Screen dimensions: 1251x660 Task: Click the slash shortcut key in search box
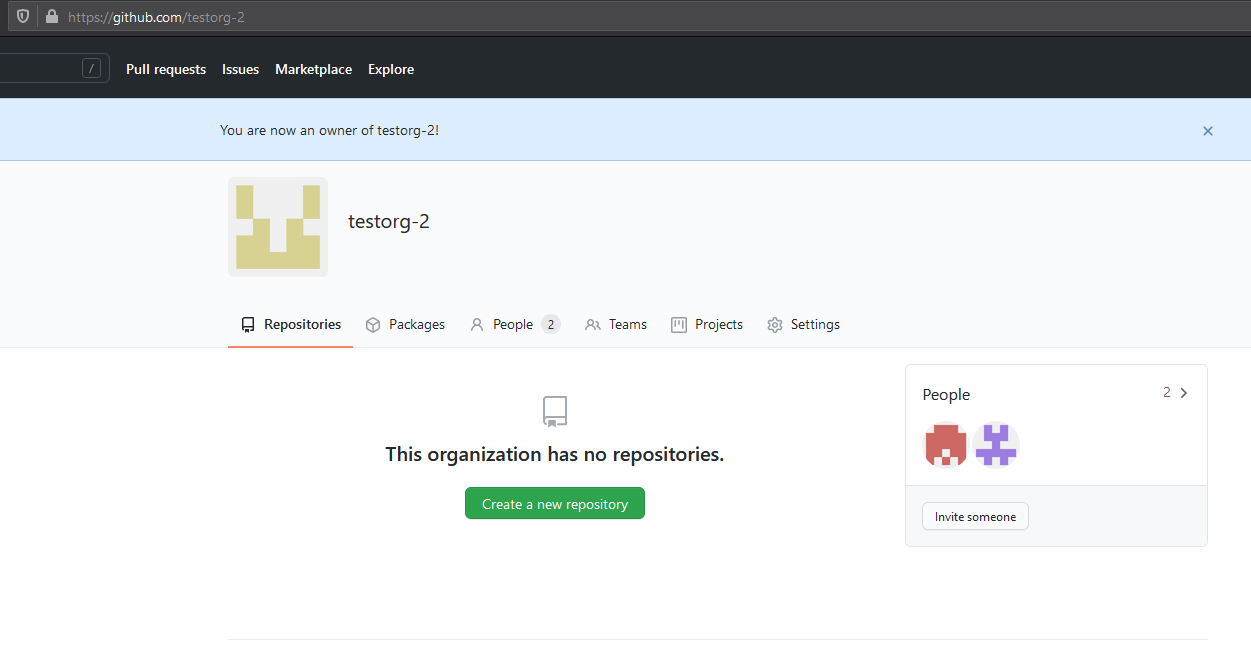coord(92,68)
